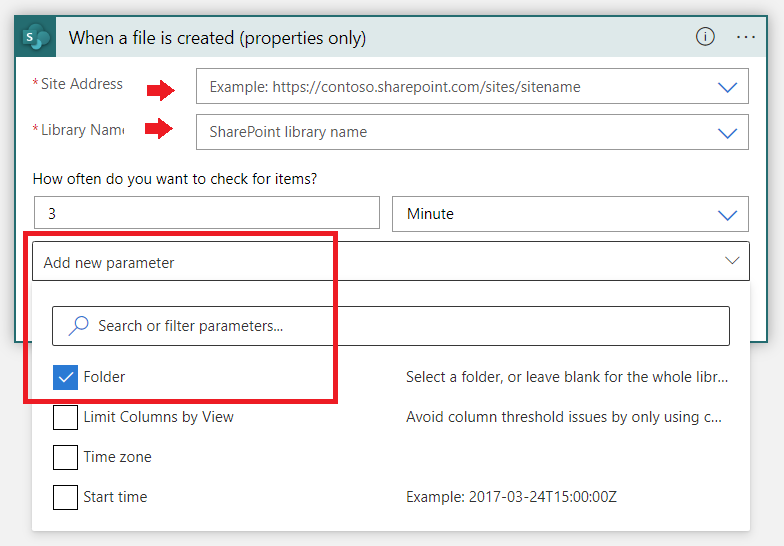Open the Library Name dropdown arrow
Viewport: 784px width, 546px height.
728,132
